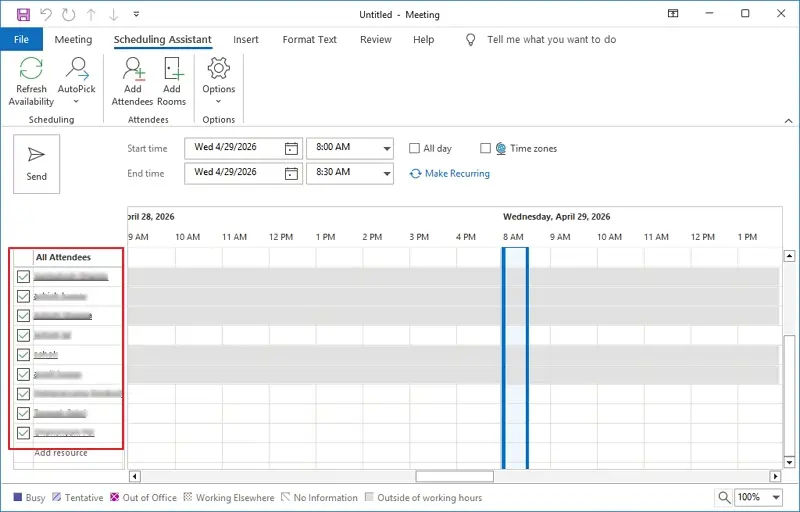Screen dimensions: 800x512
Task: Click the Redo arrow icon
Action: [68, 14]
